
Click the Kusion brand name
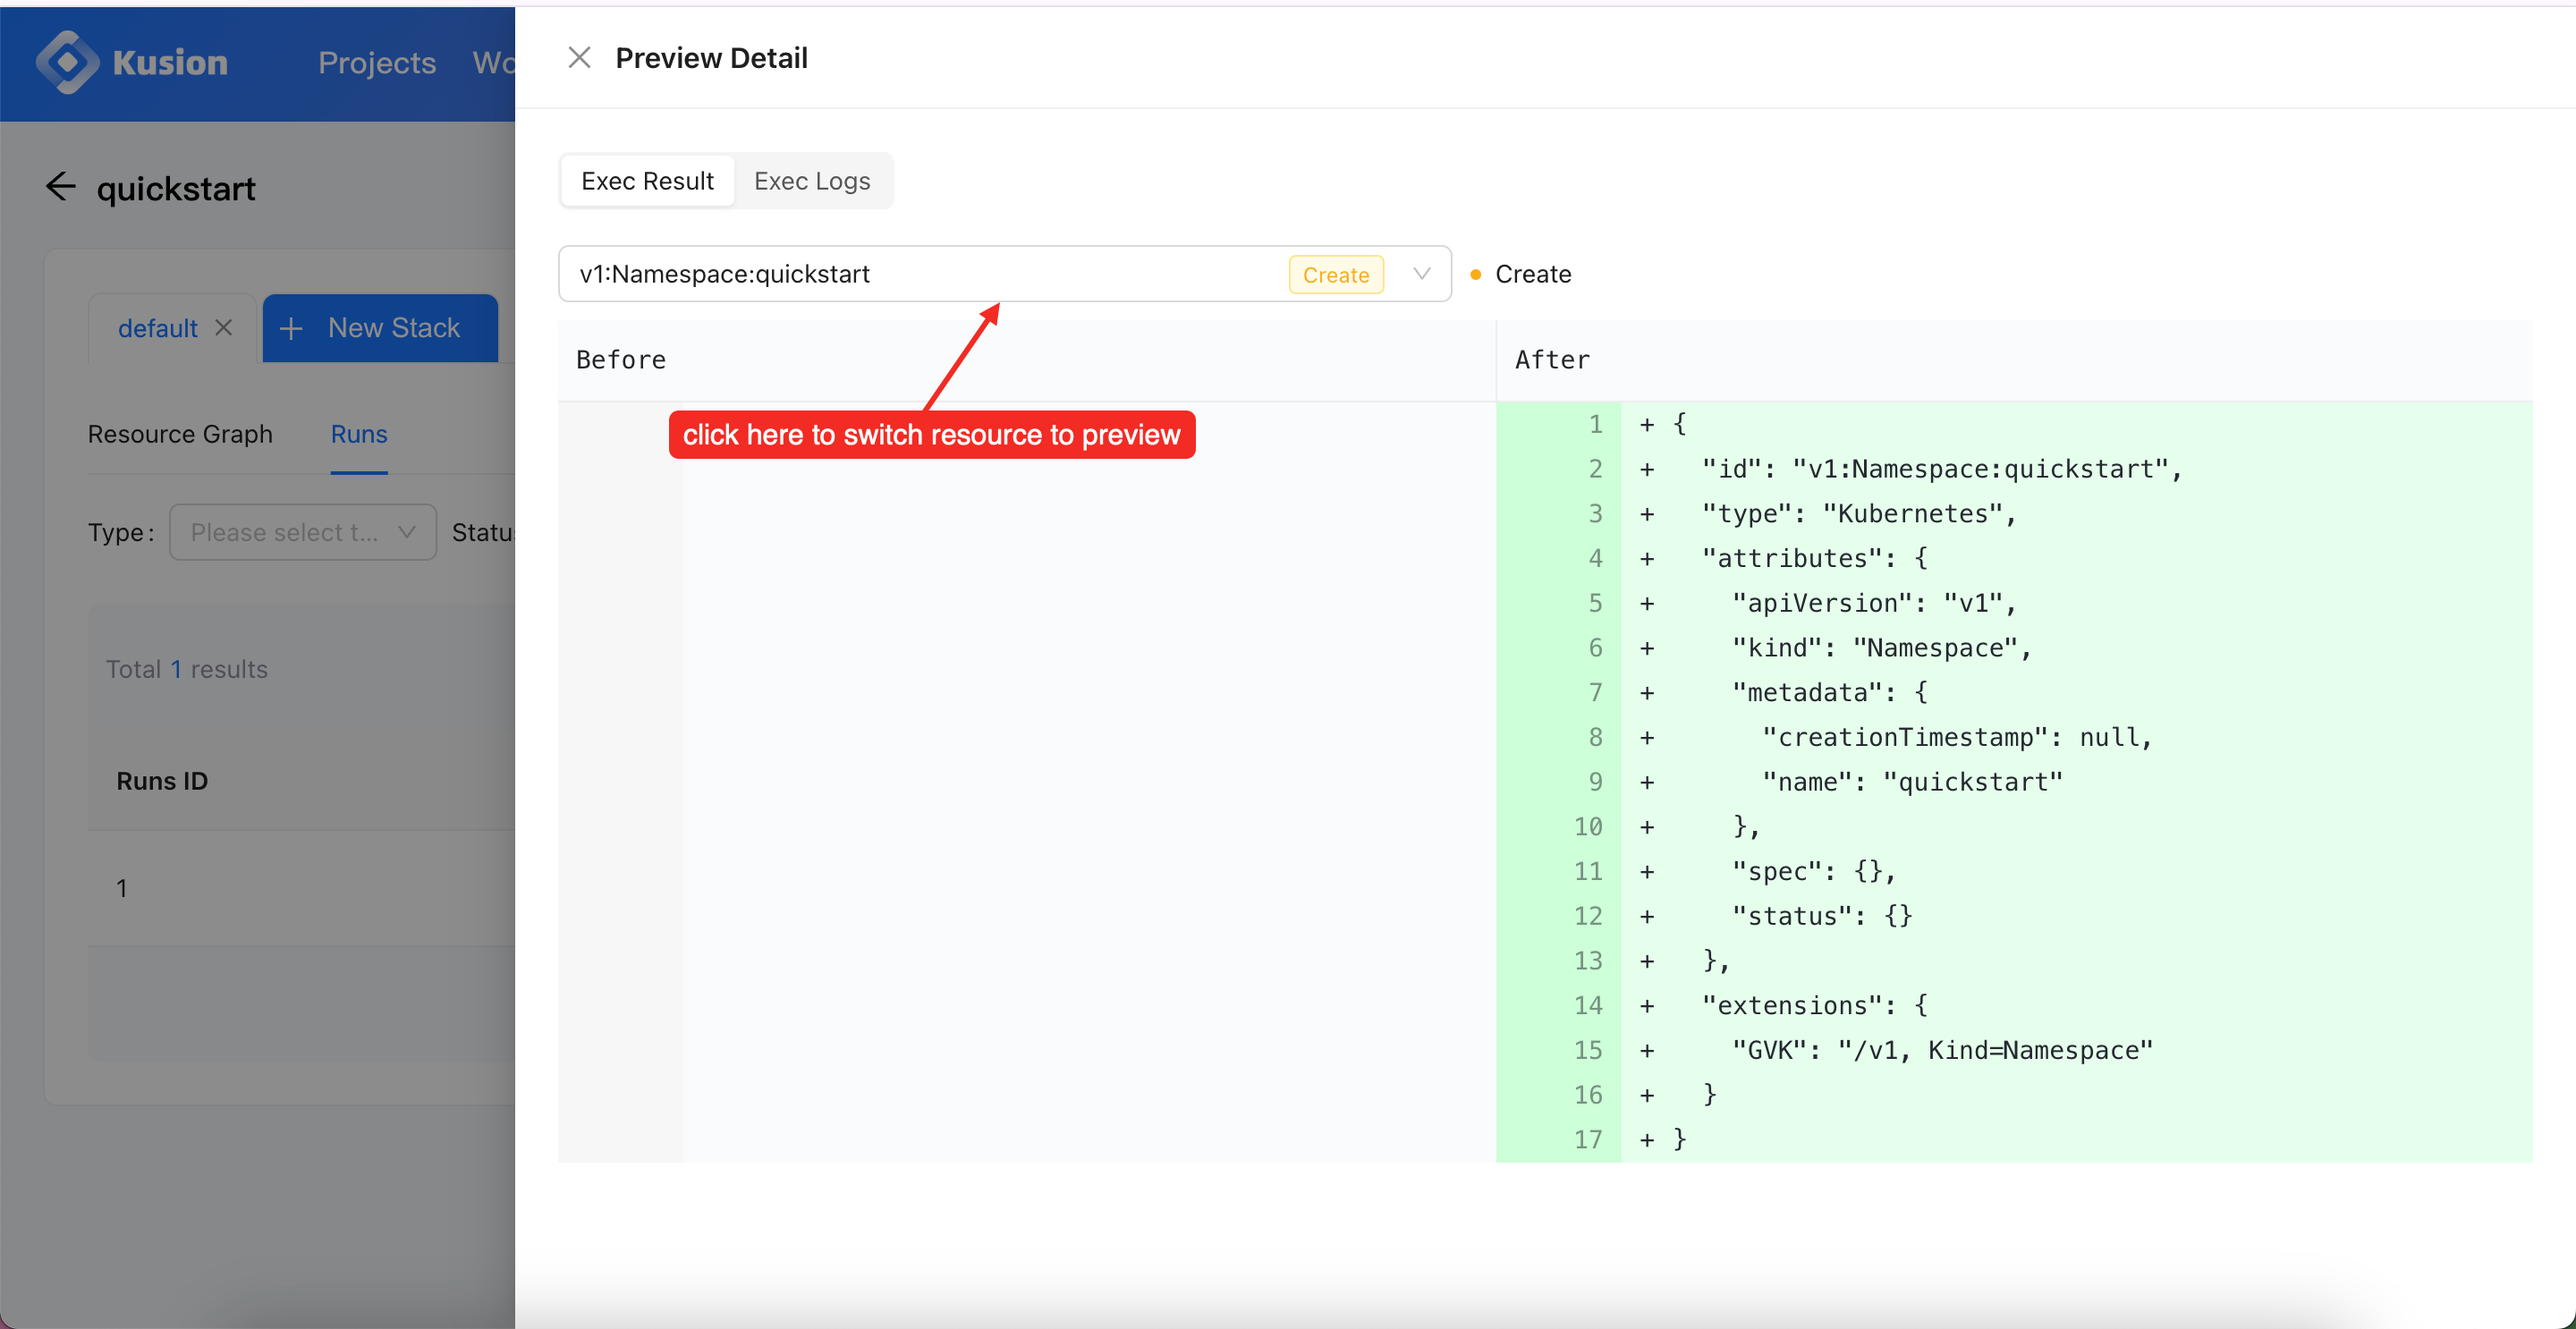(x=170, y=63)
